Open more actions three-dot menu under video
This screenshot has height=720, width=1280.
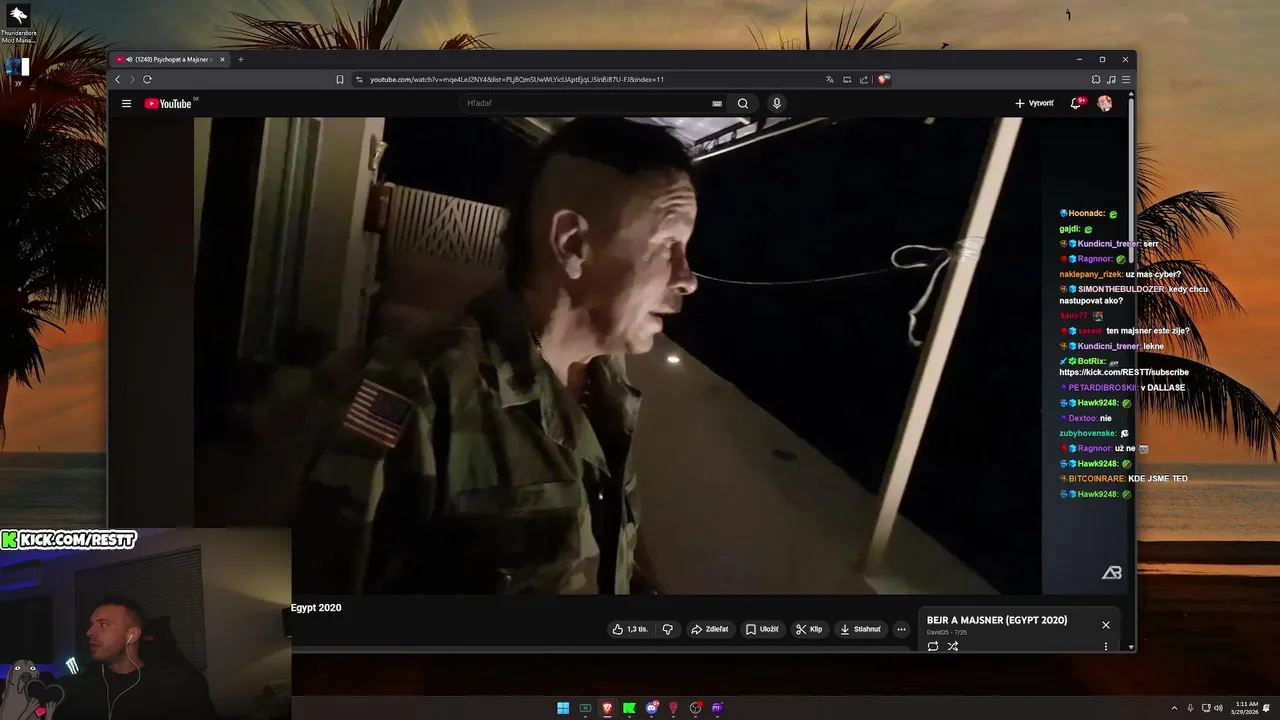coord(901,629)
